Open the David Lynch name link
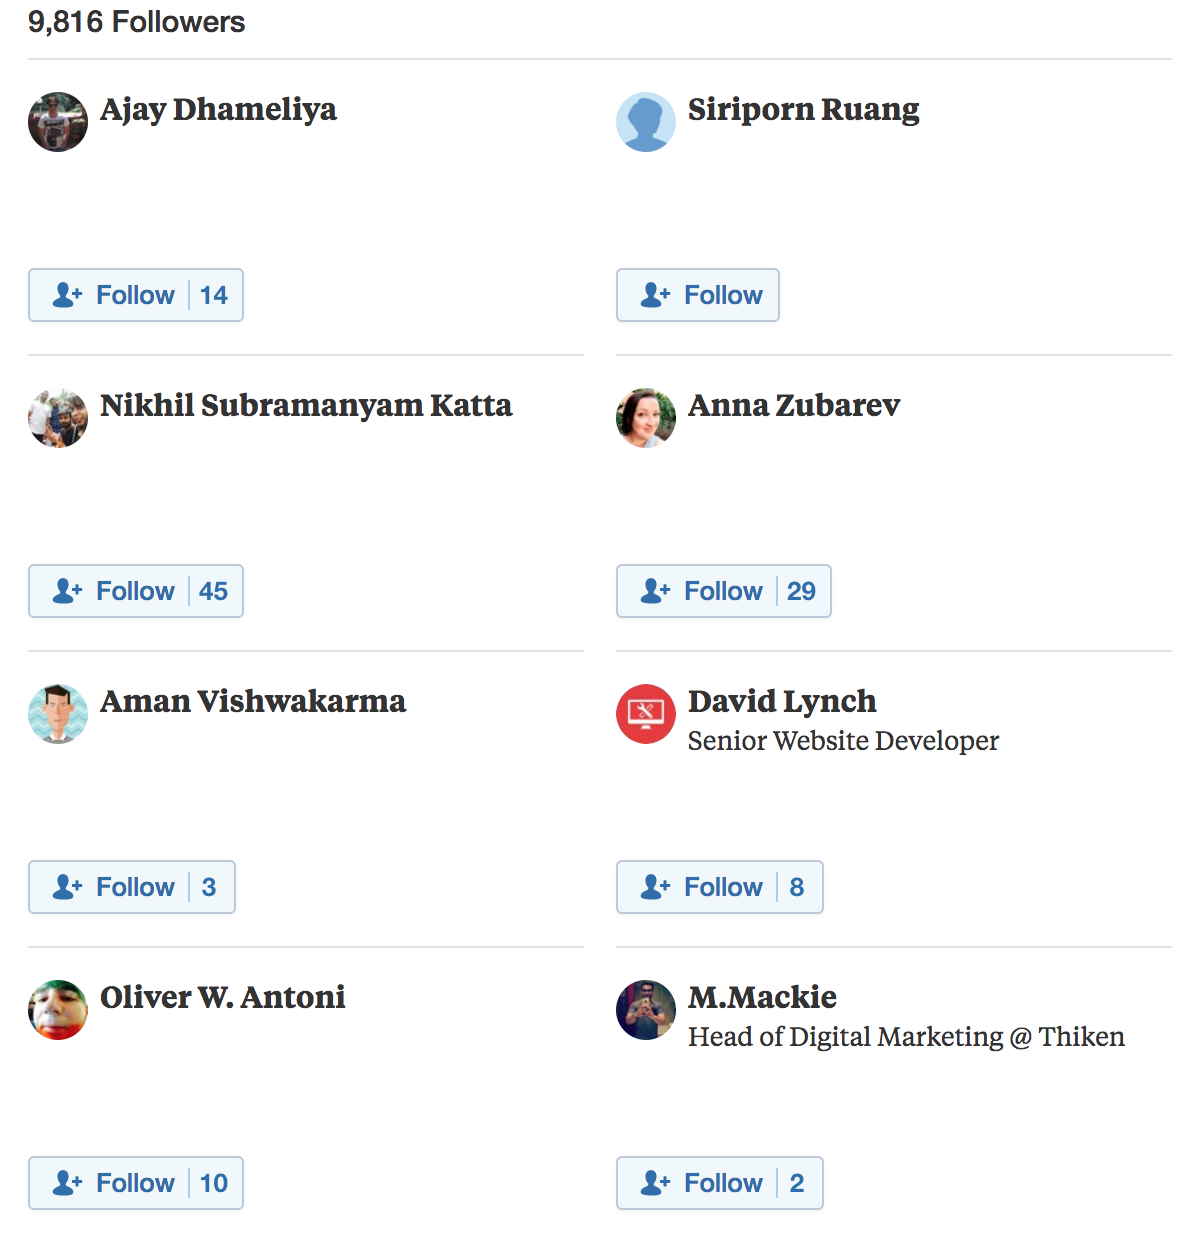1196x1242 pixels. point(782,702)
